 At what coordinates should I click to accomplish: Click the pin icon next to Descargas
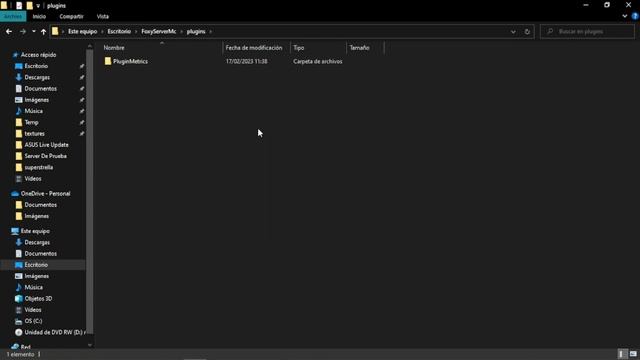[82, 77]
